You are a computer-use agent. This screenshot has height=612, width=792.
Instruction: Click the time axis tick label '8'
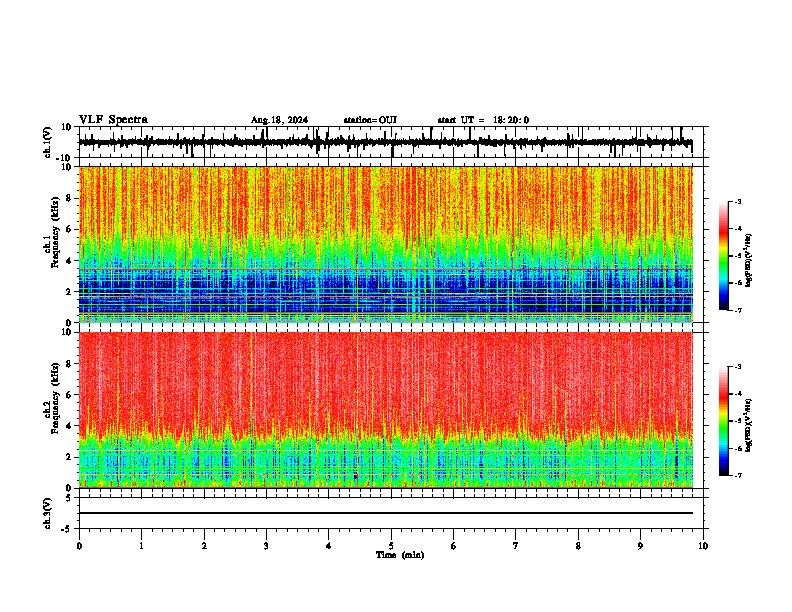[578, 546]
